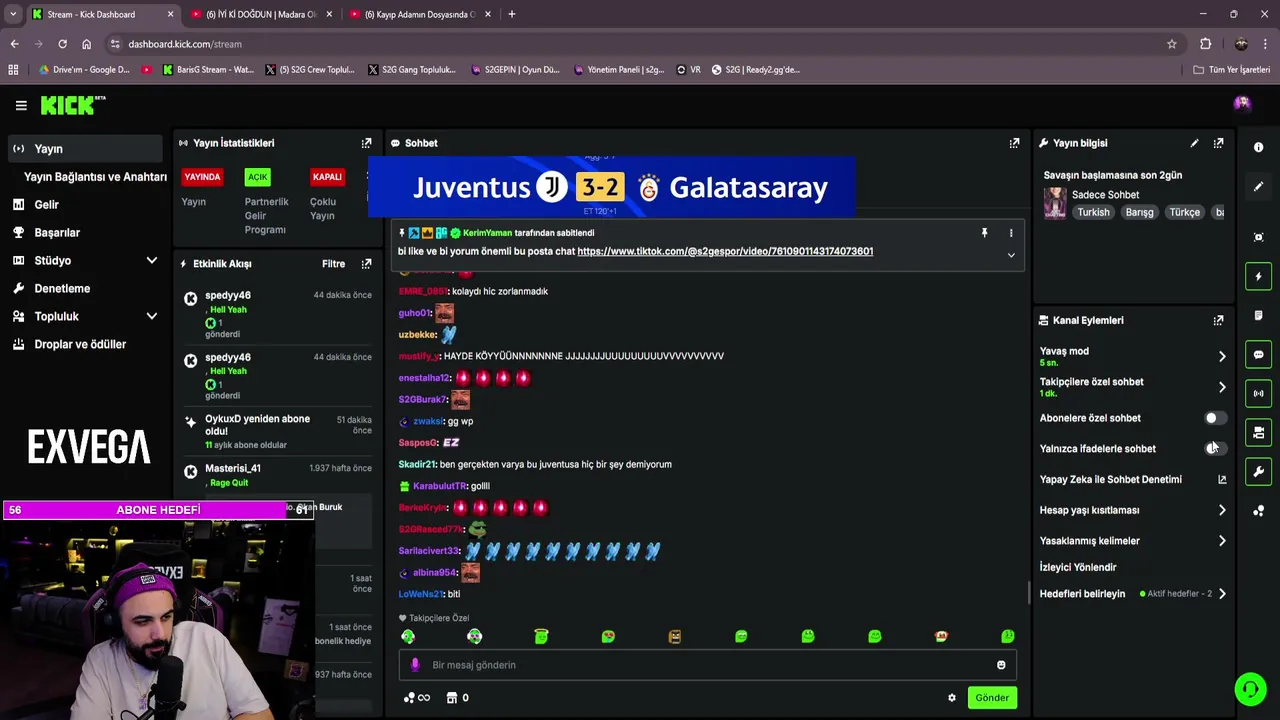Viewport: 1280px width, 720px height.
Task: Click the lightning bolt icon in right sidebar
Action: click(1258, 276)
